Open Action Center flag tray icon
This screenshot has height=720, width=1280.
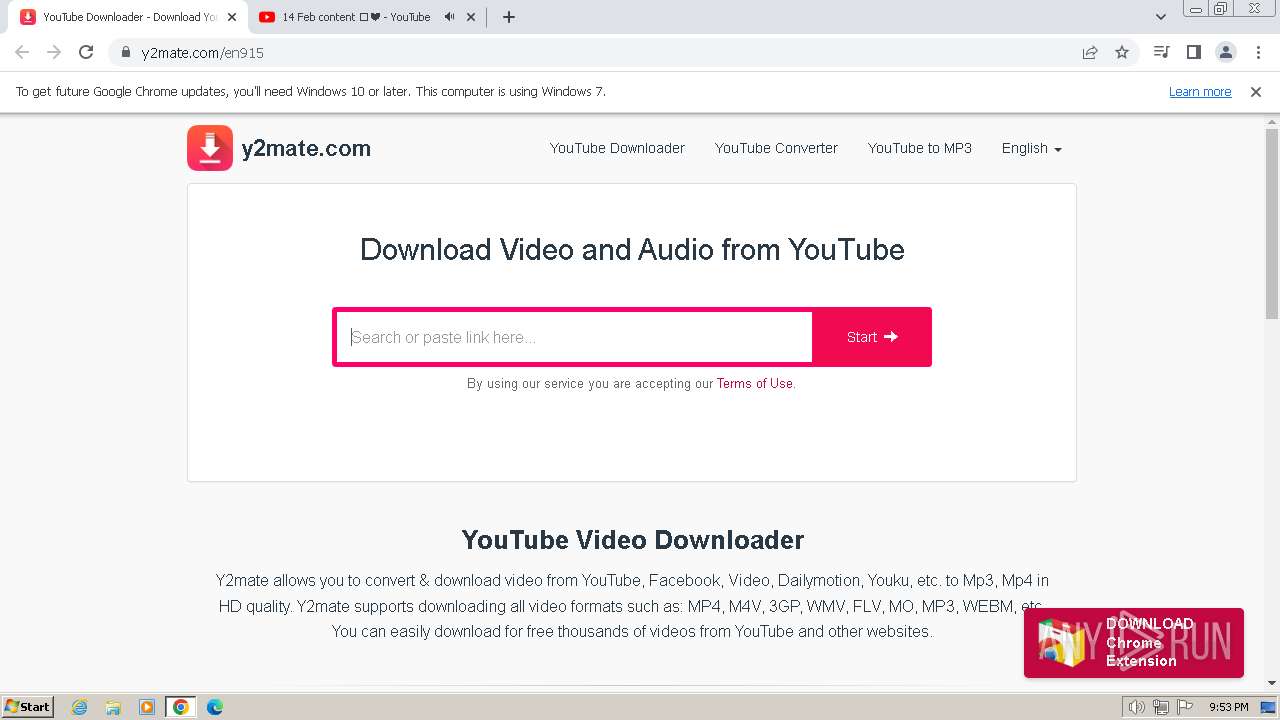[x=1184, y=707]
